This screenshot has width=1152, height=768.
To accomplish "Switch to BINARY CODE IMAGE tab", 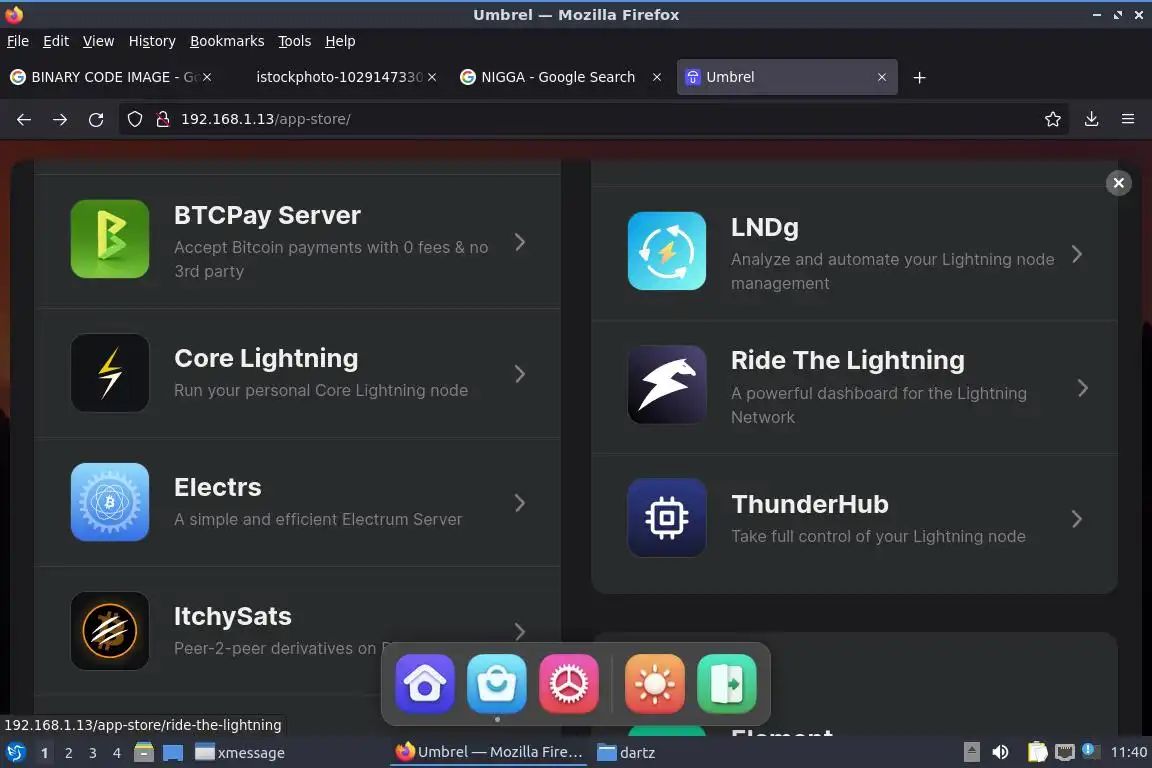I will click(x=112, y=77).
